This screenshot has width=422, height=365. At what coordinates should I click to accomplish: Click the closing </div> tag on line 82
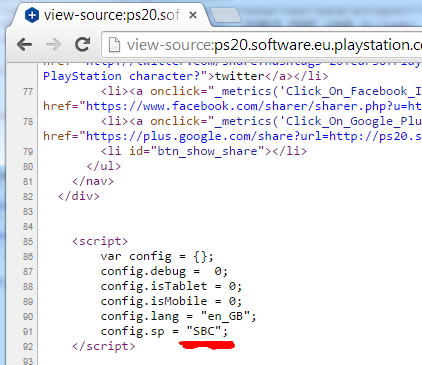point(79,196)
